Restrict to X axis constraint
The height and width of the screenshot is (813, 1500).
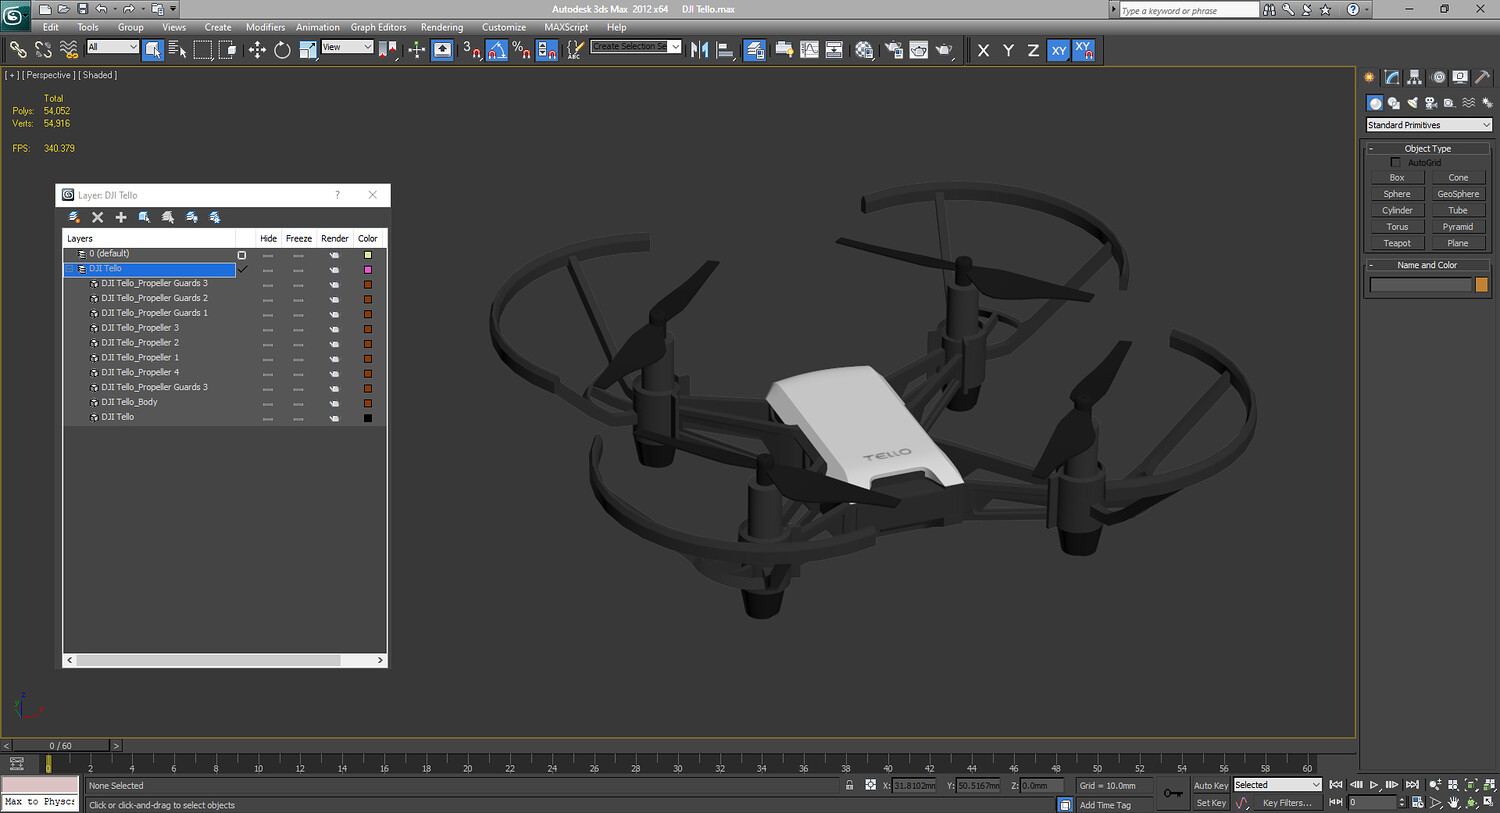tap(983, 50)
